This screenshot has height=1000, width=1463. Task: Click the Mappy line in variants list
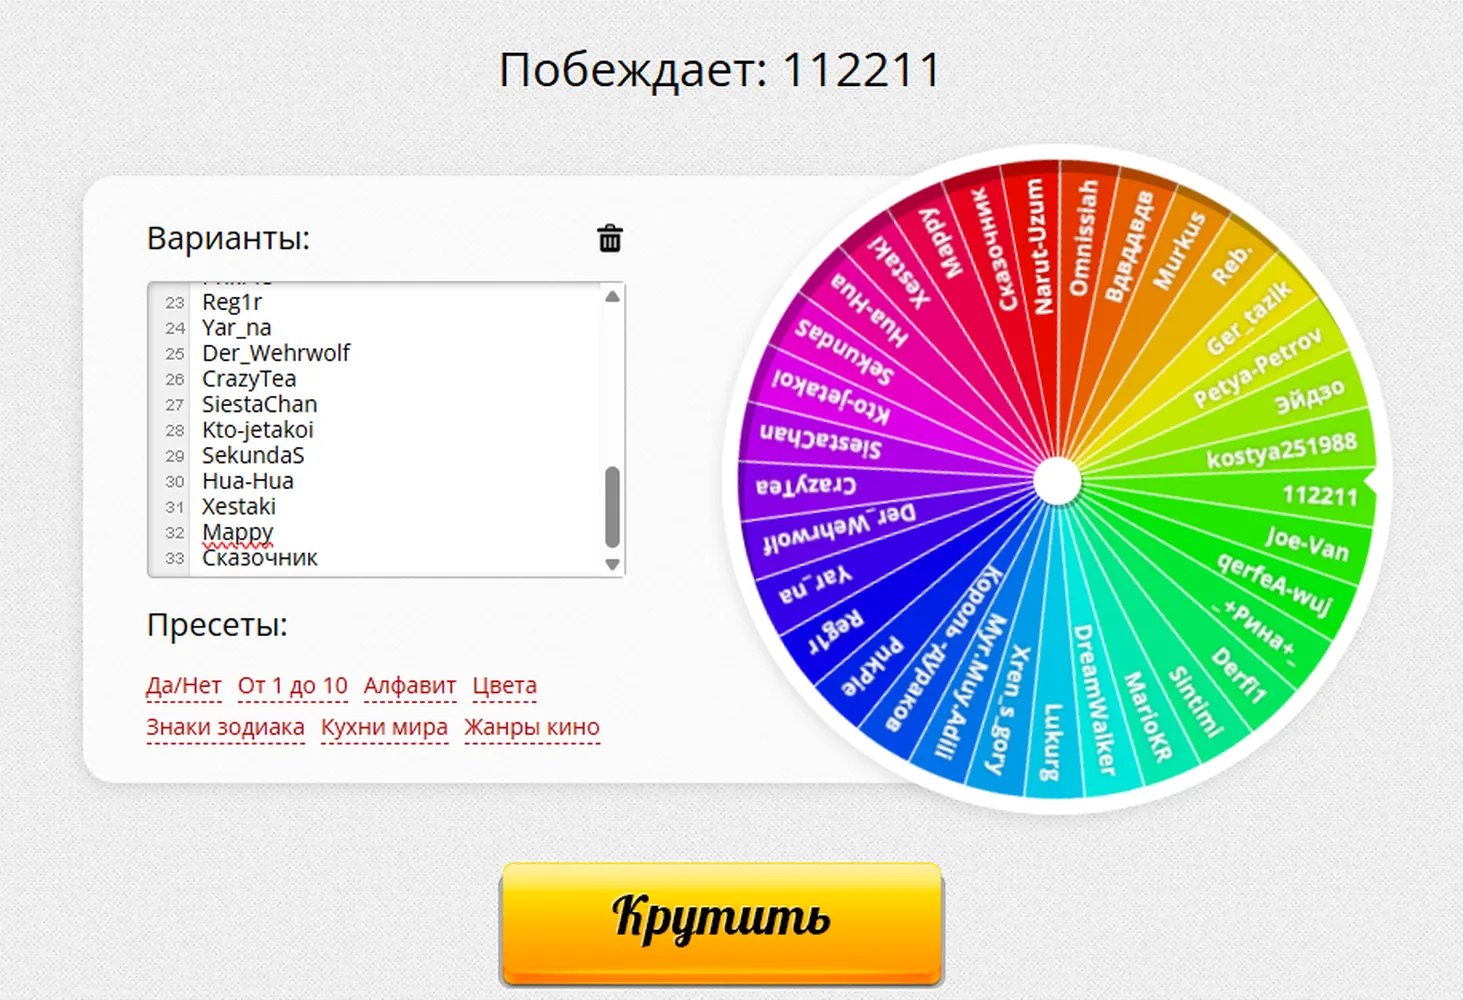237,532
